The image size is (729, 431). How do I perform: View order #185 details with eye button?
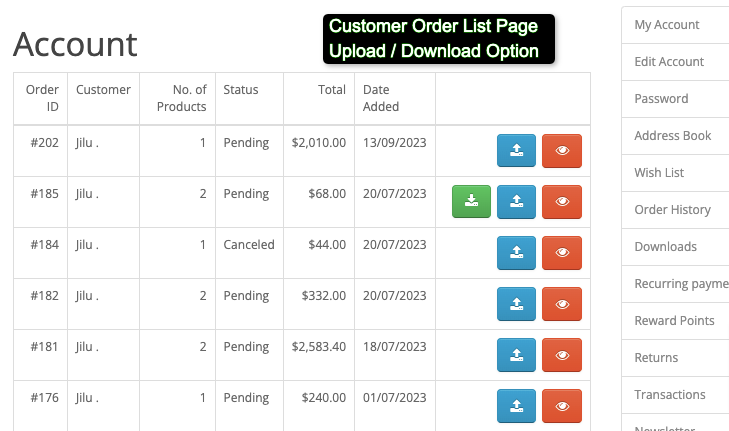(562, 201)
